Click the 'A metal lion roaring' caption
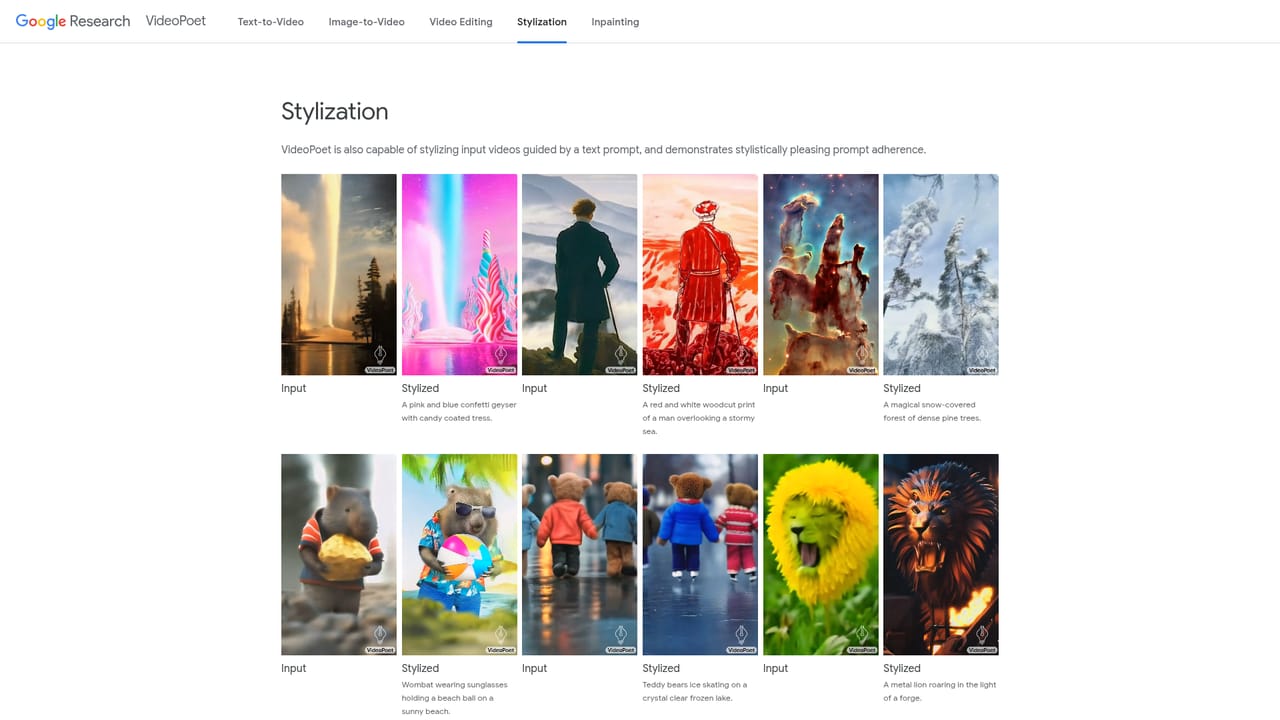 (940, 691)
